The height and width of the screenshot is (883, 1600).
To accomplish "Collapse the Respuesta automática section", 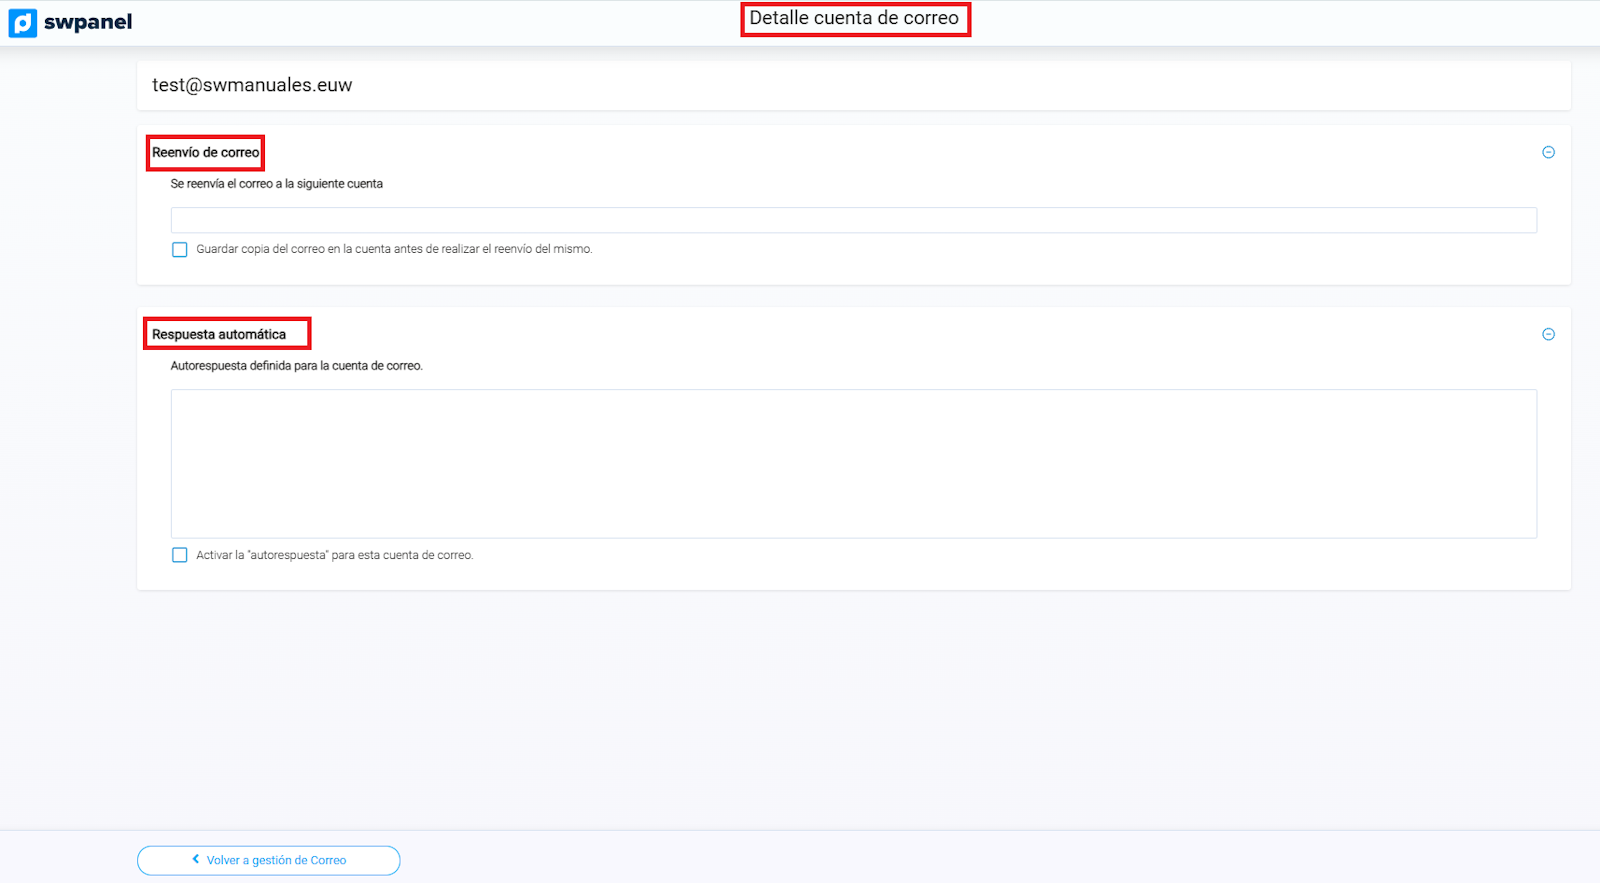I will pos(1548,335).
